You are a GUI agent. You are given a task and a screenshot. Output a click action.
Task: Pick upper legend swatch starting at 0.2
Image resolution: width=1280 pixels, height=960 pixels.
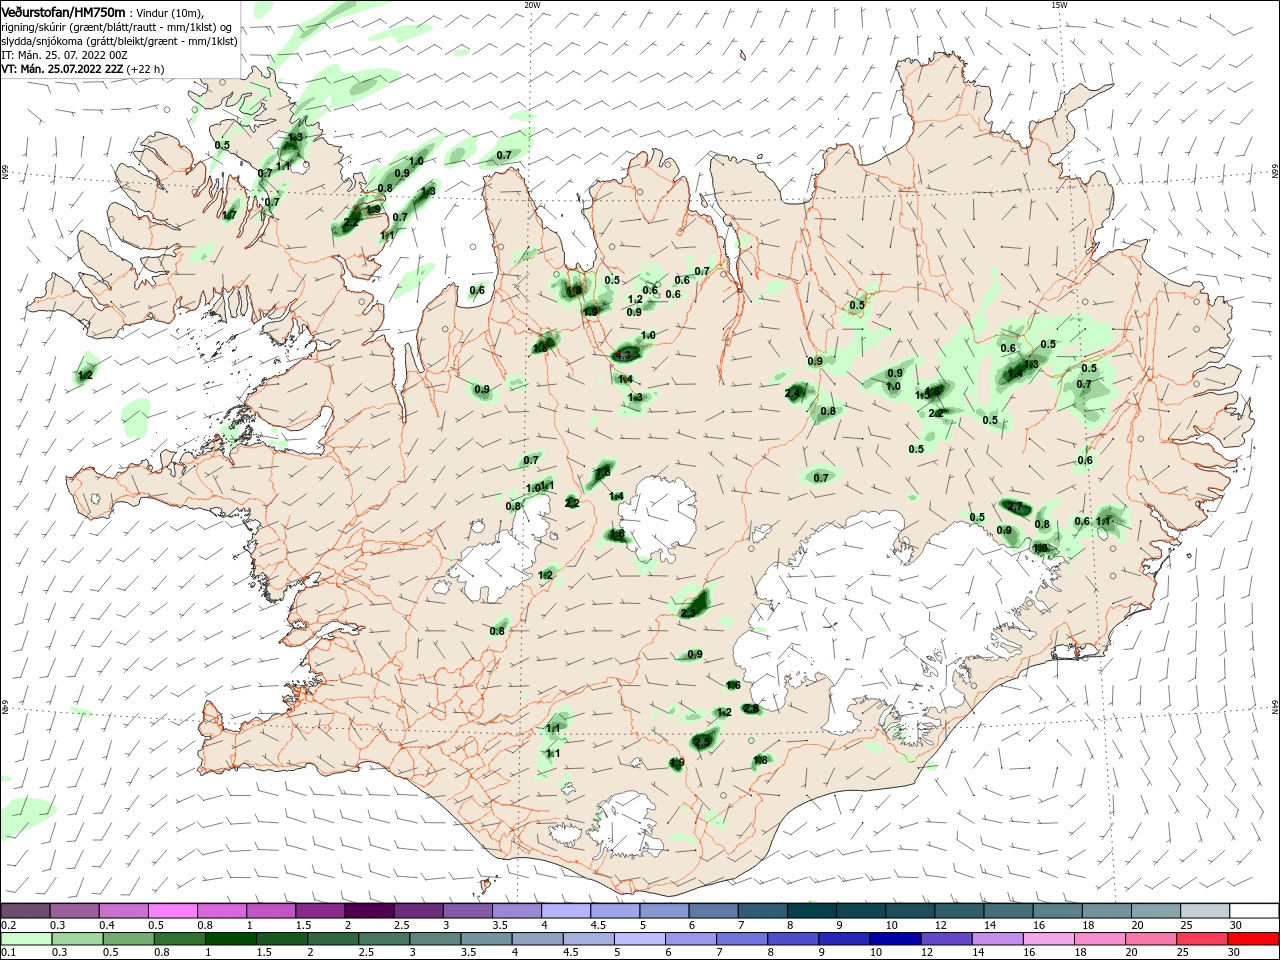click(26, 910)
